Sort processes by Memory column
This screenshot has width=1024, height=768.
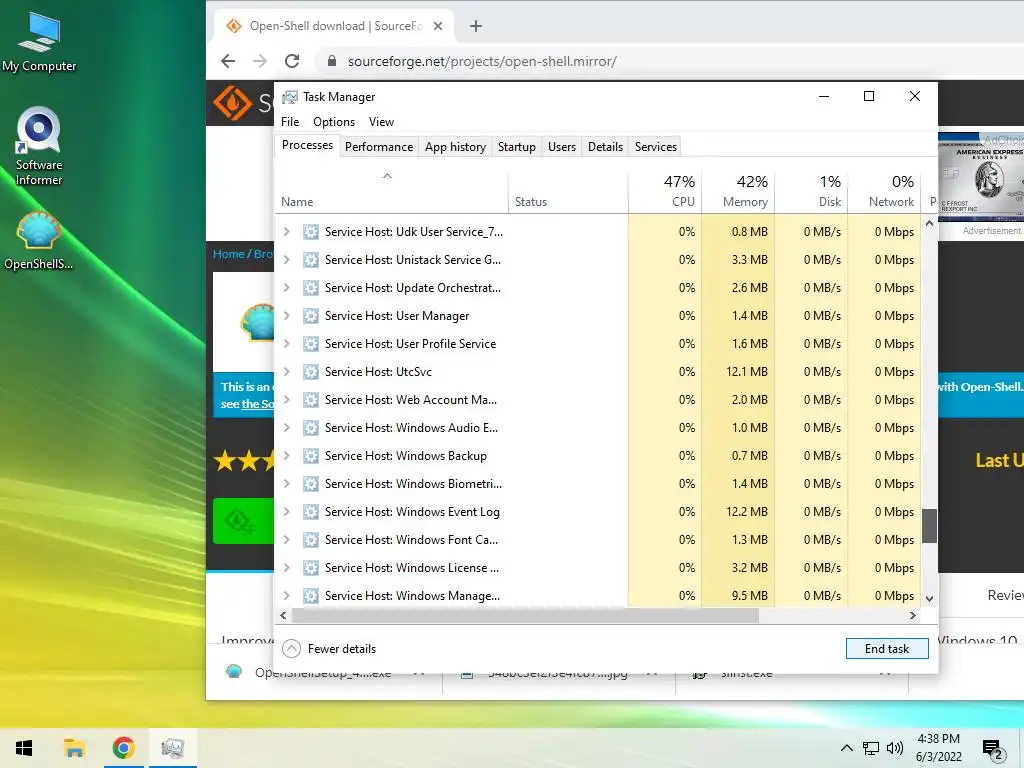point(738,193)
